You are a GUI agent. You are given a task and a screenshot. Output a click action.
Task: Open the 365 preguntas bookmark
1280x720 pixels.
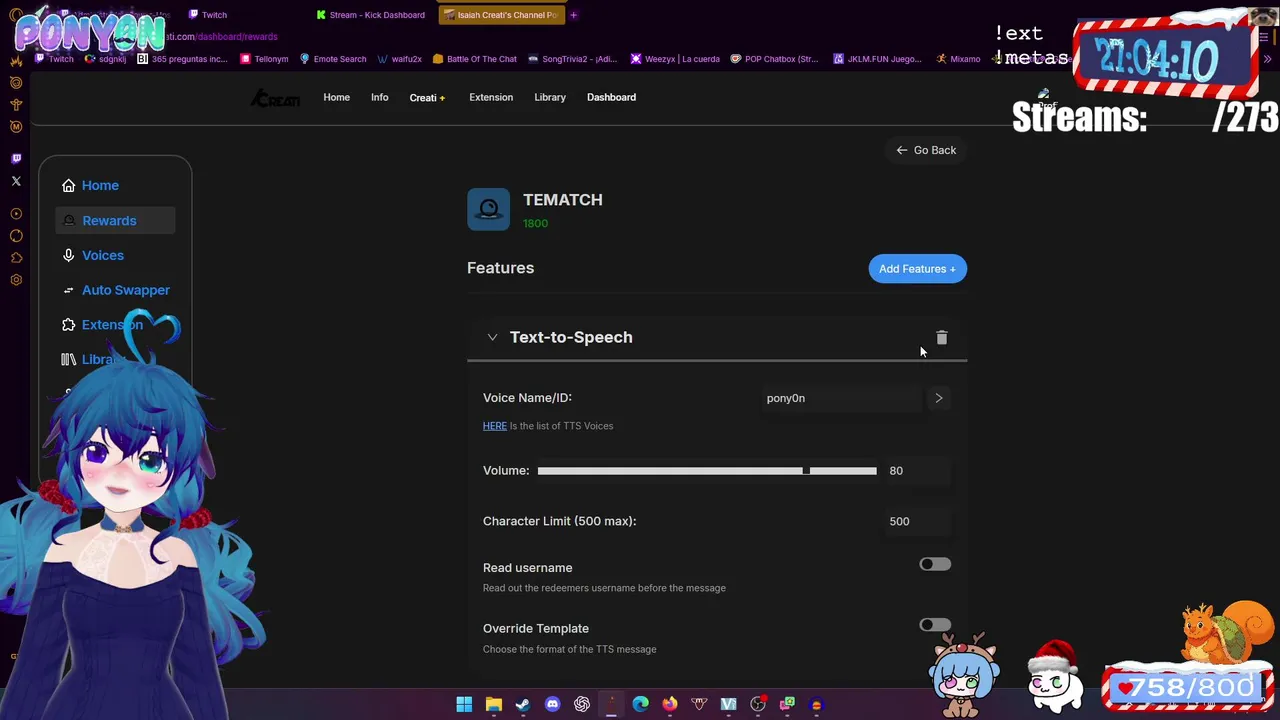point(182,59)
